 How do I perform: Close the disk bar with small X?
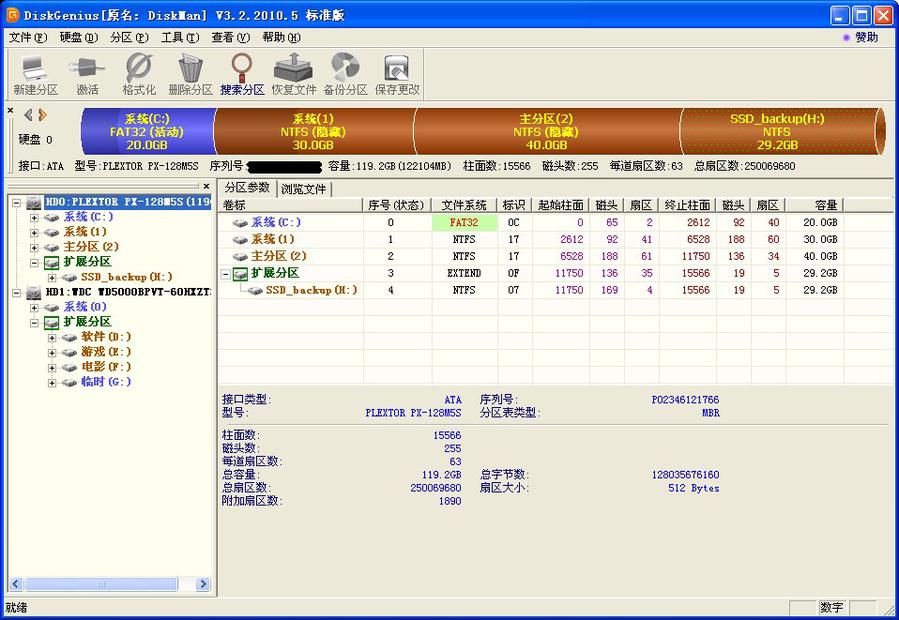pos(10,110)
